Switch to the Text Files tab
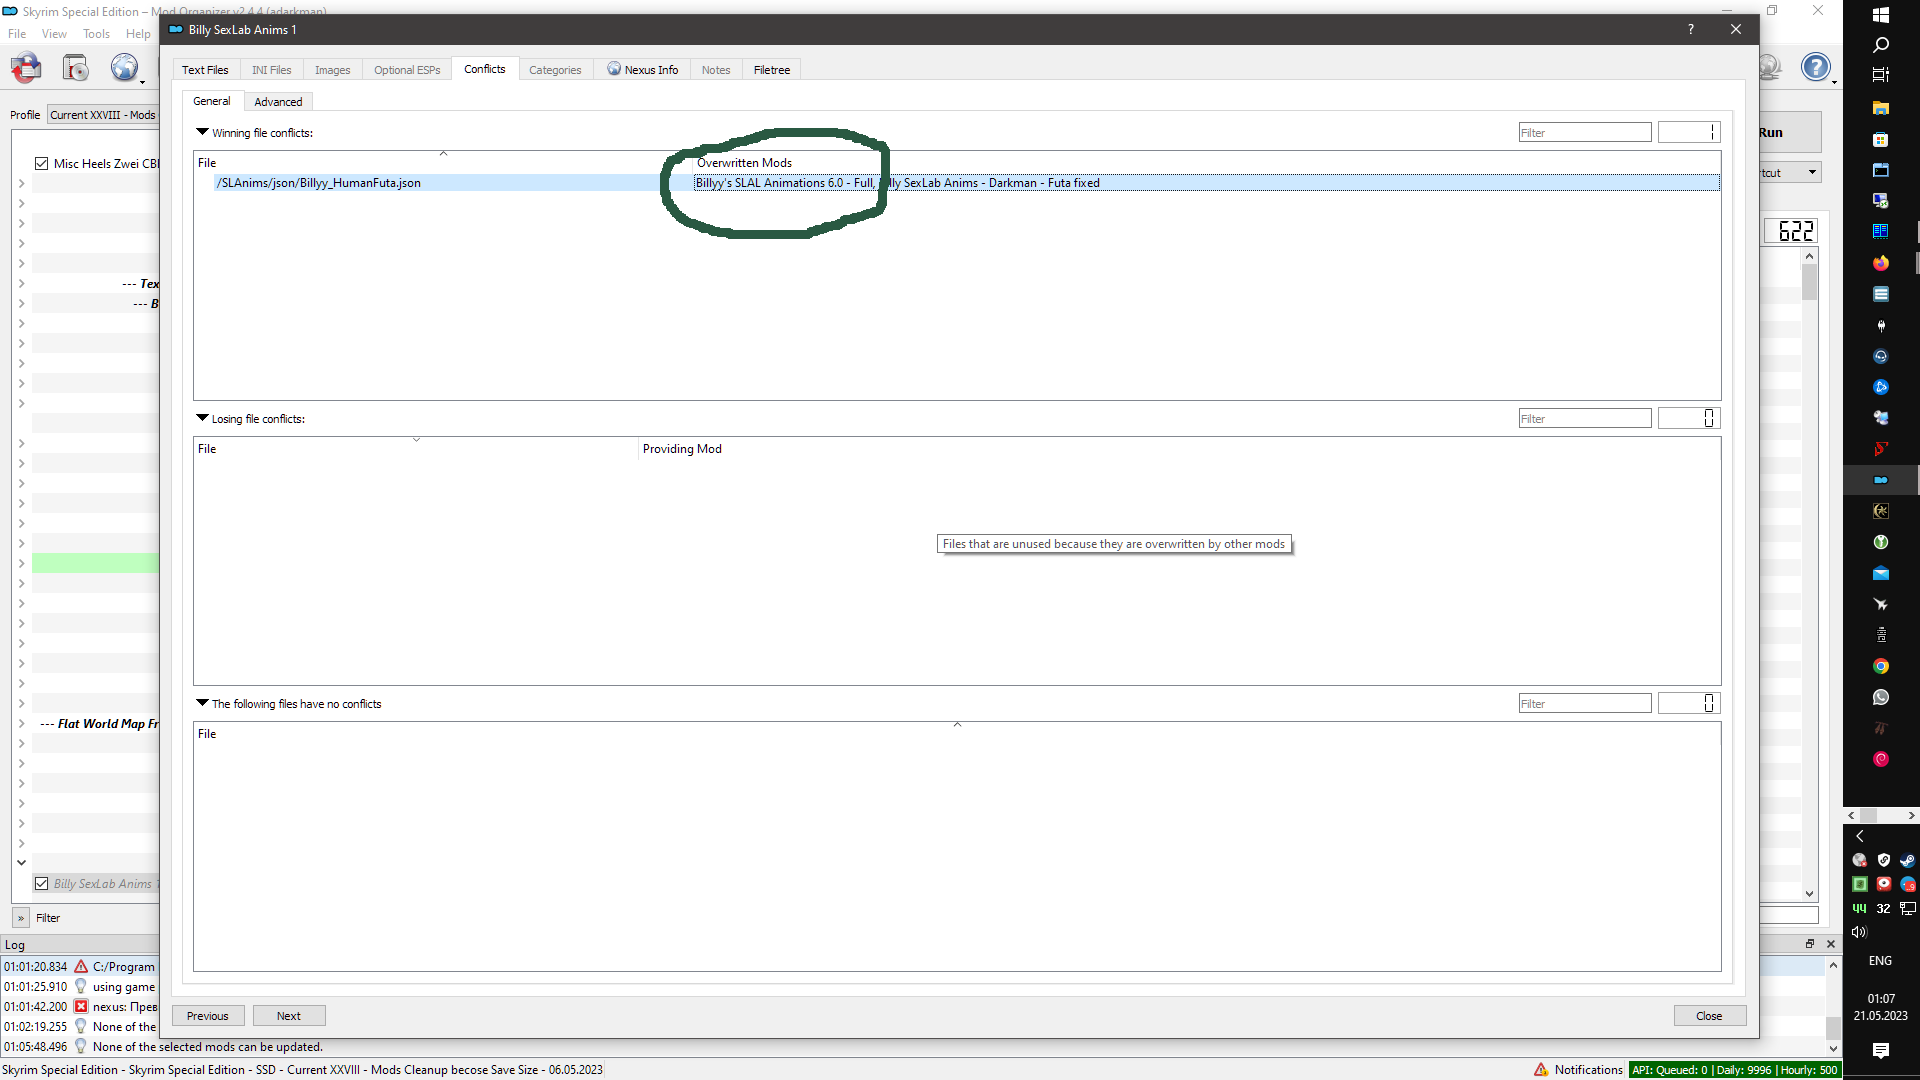 click(205, 70)
